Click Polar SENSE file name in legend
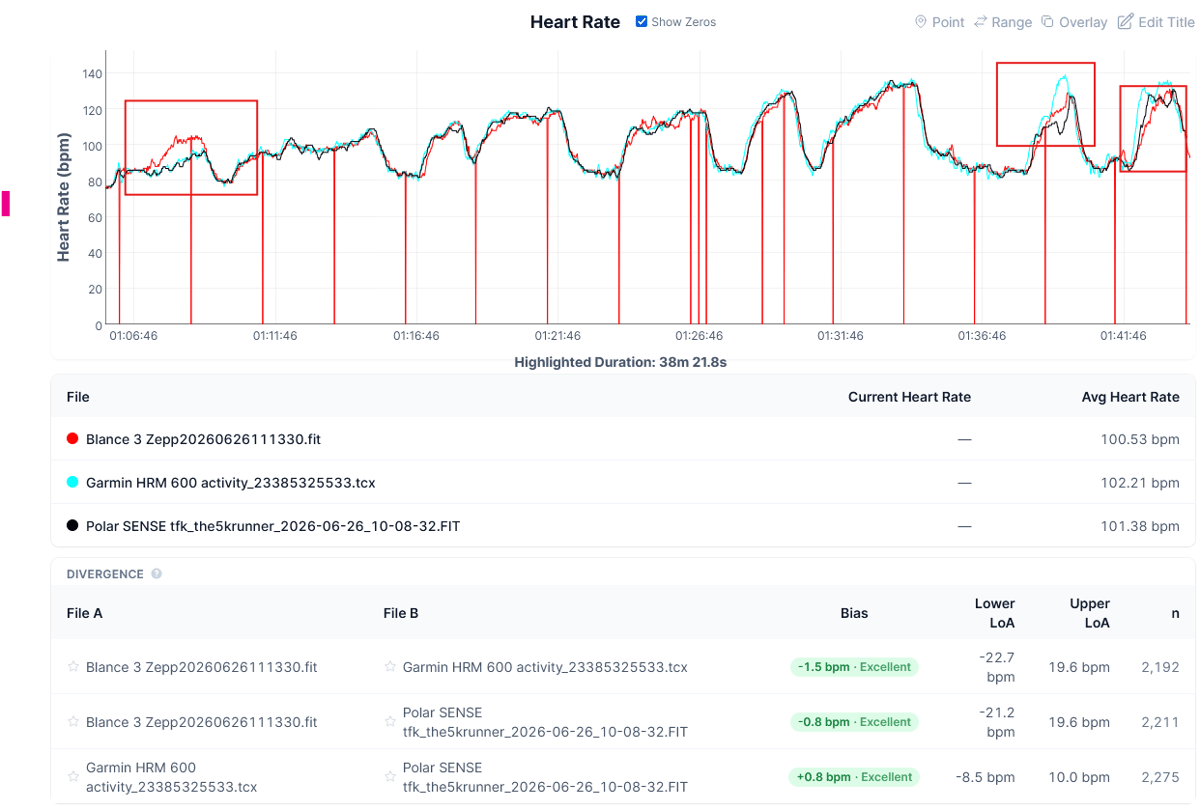Screen dimensions: 1200x810 tap(273, 525)
